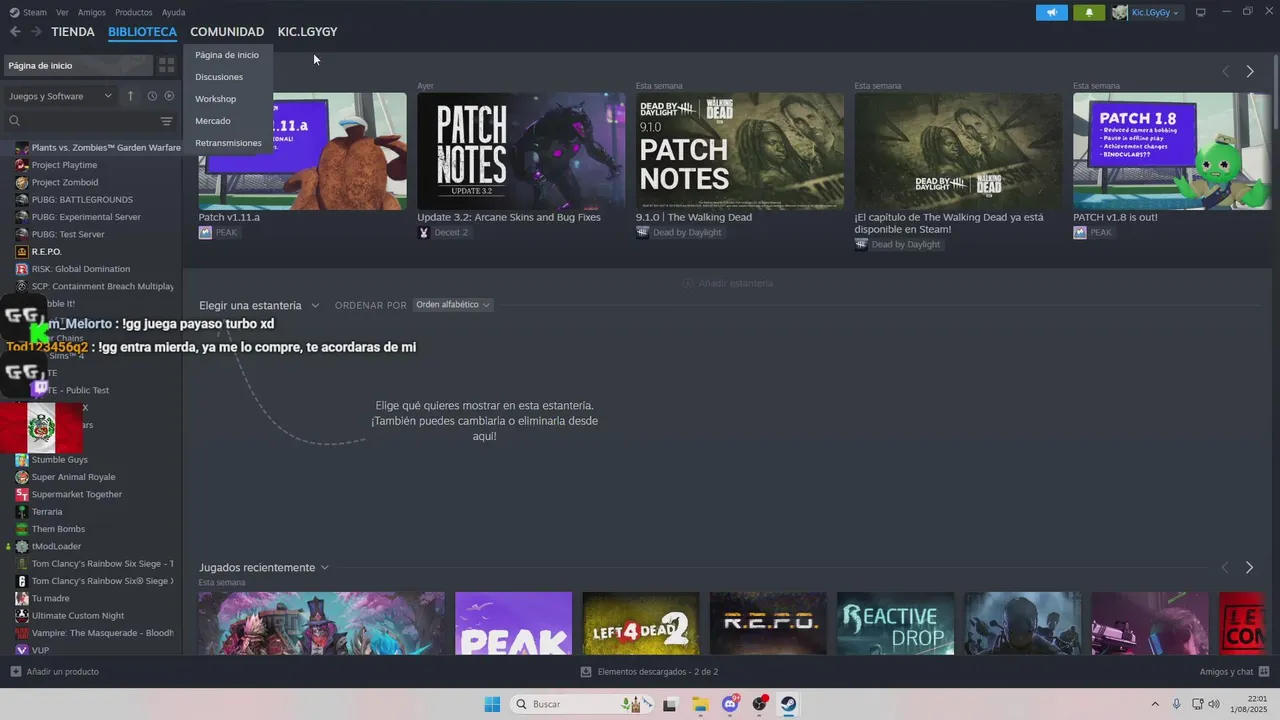The image size is (1280, 720).
Task: Click the library search magnifier icon
Action: (15, 121)
